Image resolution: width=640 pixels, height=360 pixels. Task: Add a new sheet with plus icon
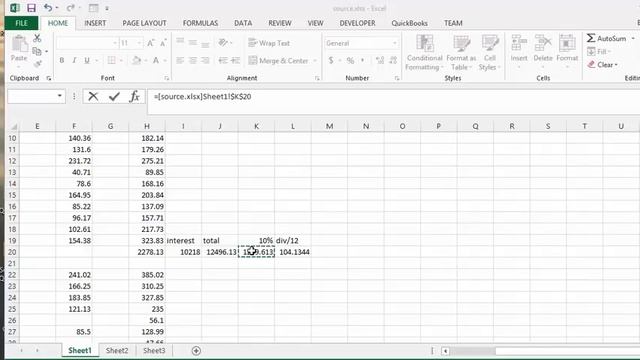[196, 351]
